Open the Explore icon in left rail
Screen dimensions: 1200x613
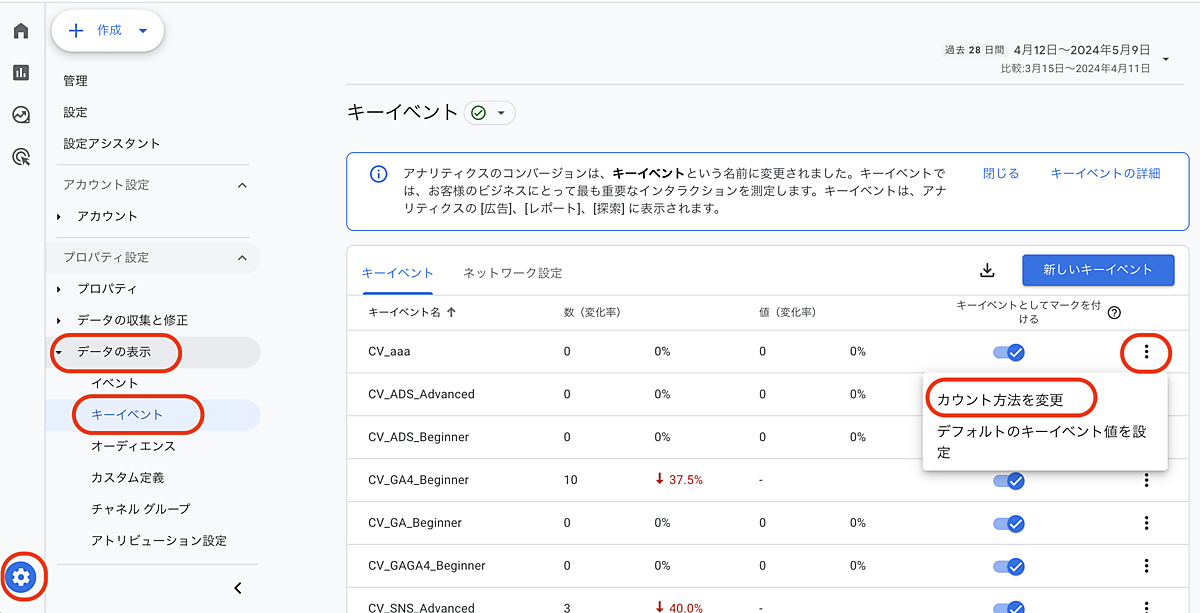(x=21, y=115)
